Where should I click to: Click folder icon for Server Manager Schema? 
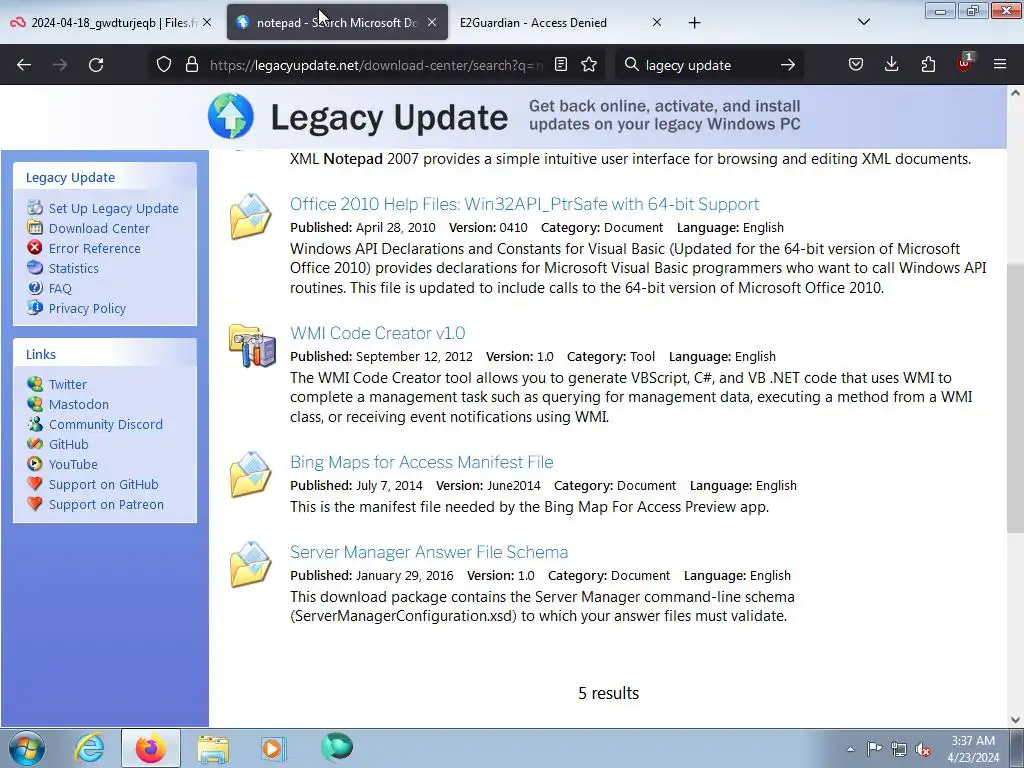point(250,564)
